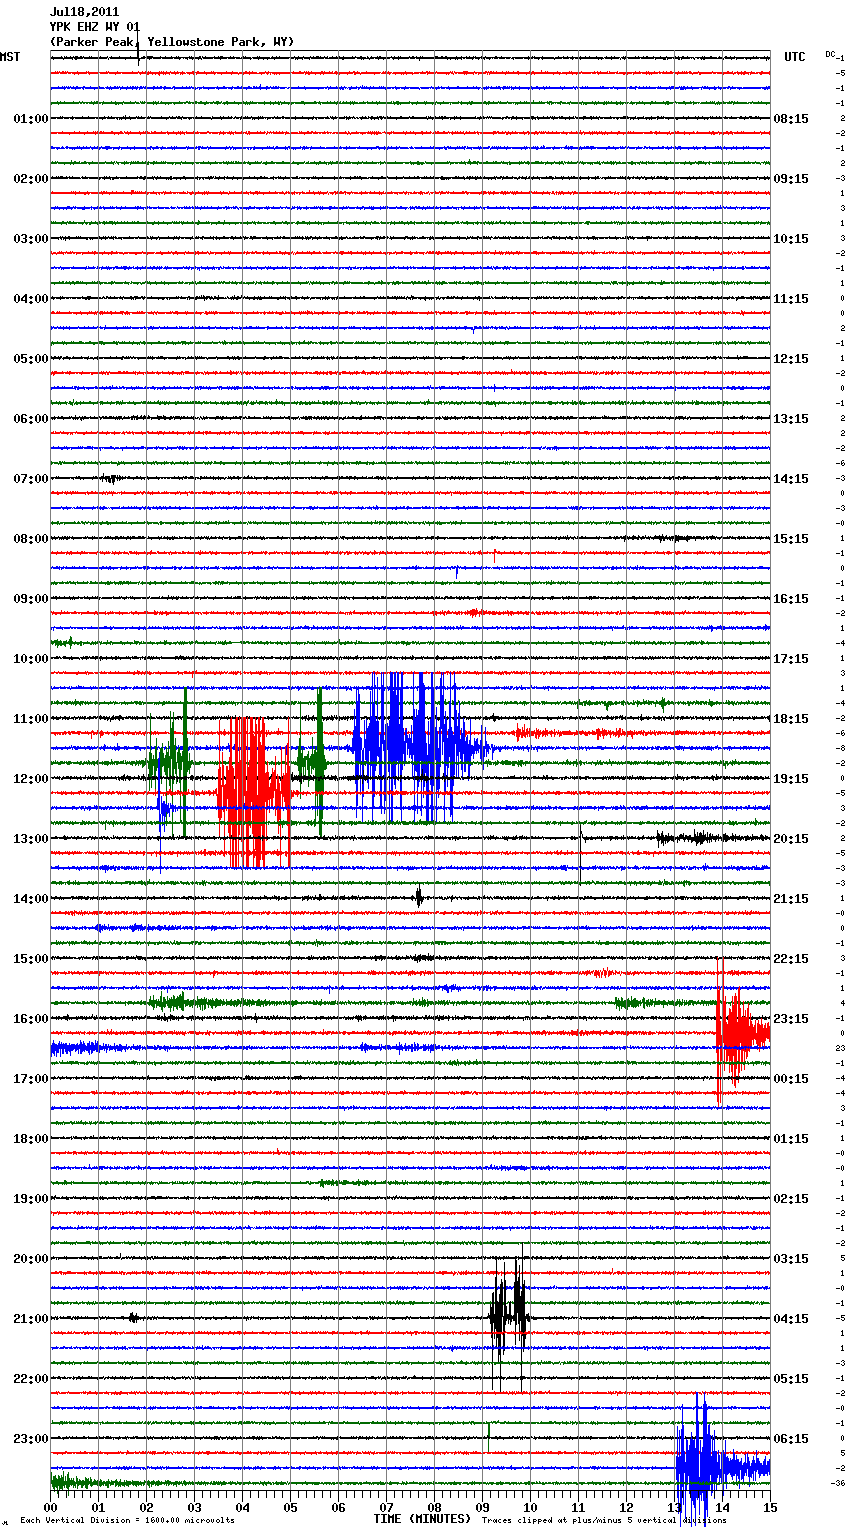The image size is (850, 1534).
Task: Select the 08:00 MST row label
Action: coord(31,539)
